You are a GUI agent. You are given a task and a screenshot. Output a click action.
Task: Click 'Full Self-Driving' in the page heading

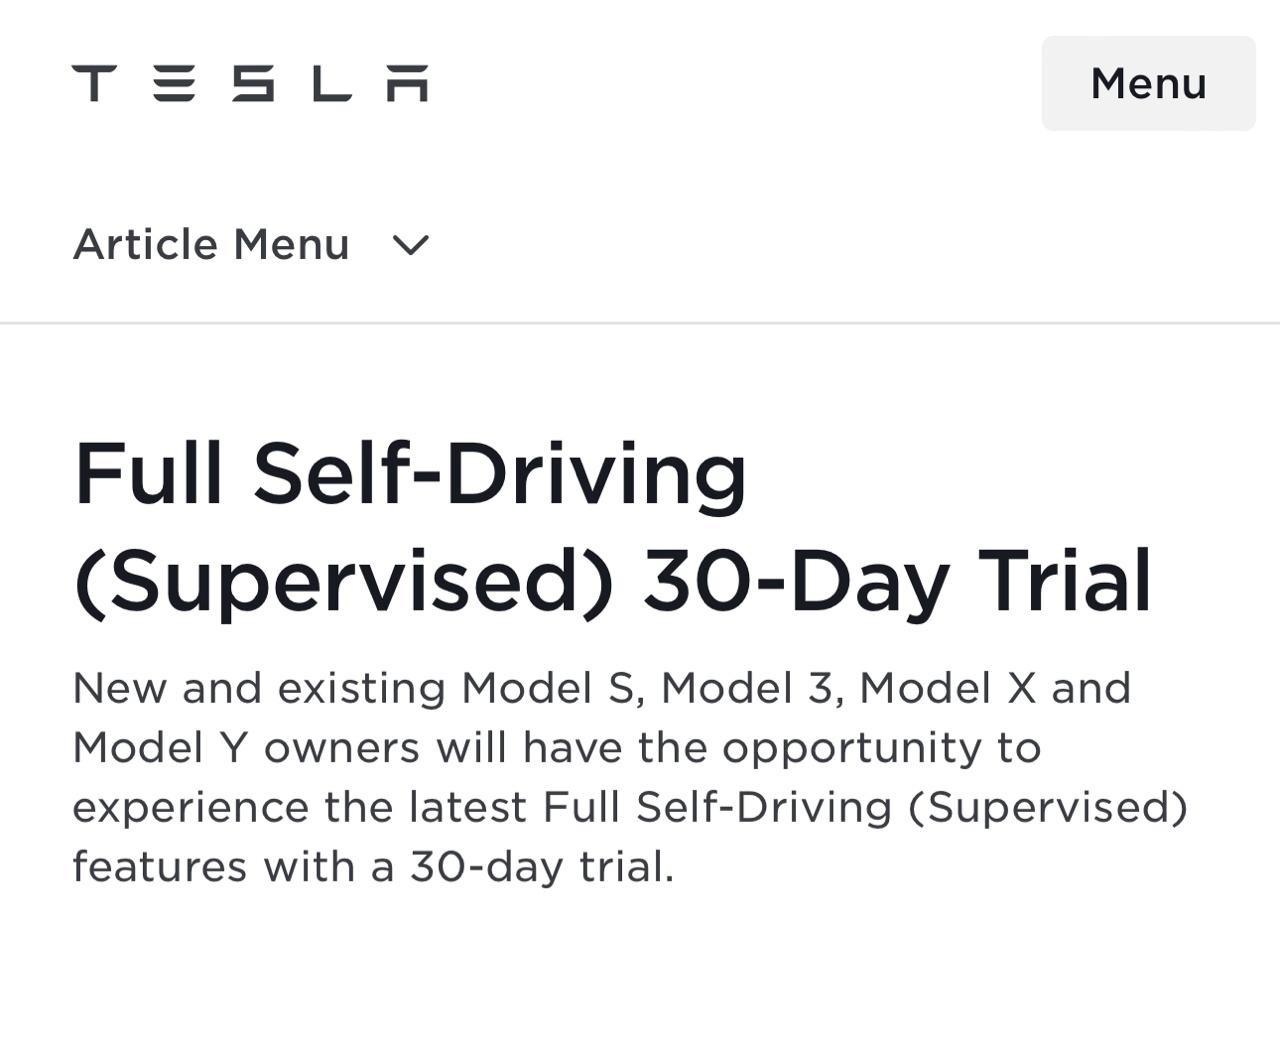[x=410, y=475]
